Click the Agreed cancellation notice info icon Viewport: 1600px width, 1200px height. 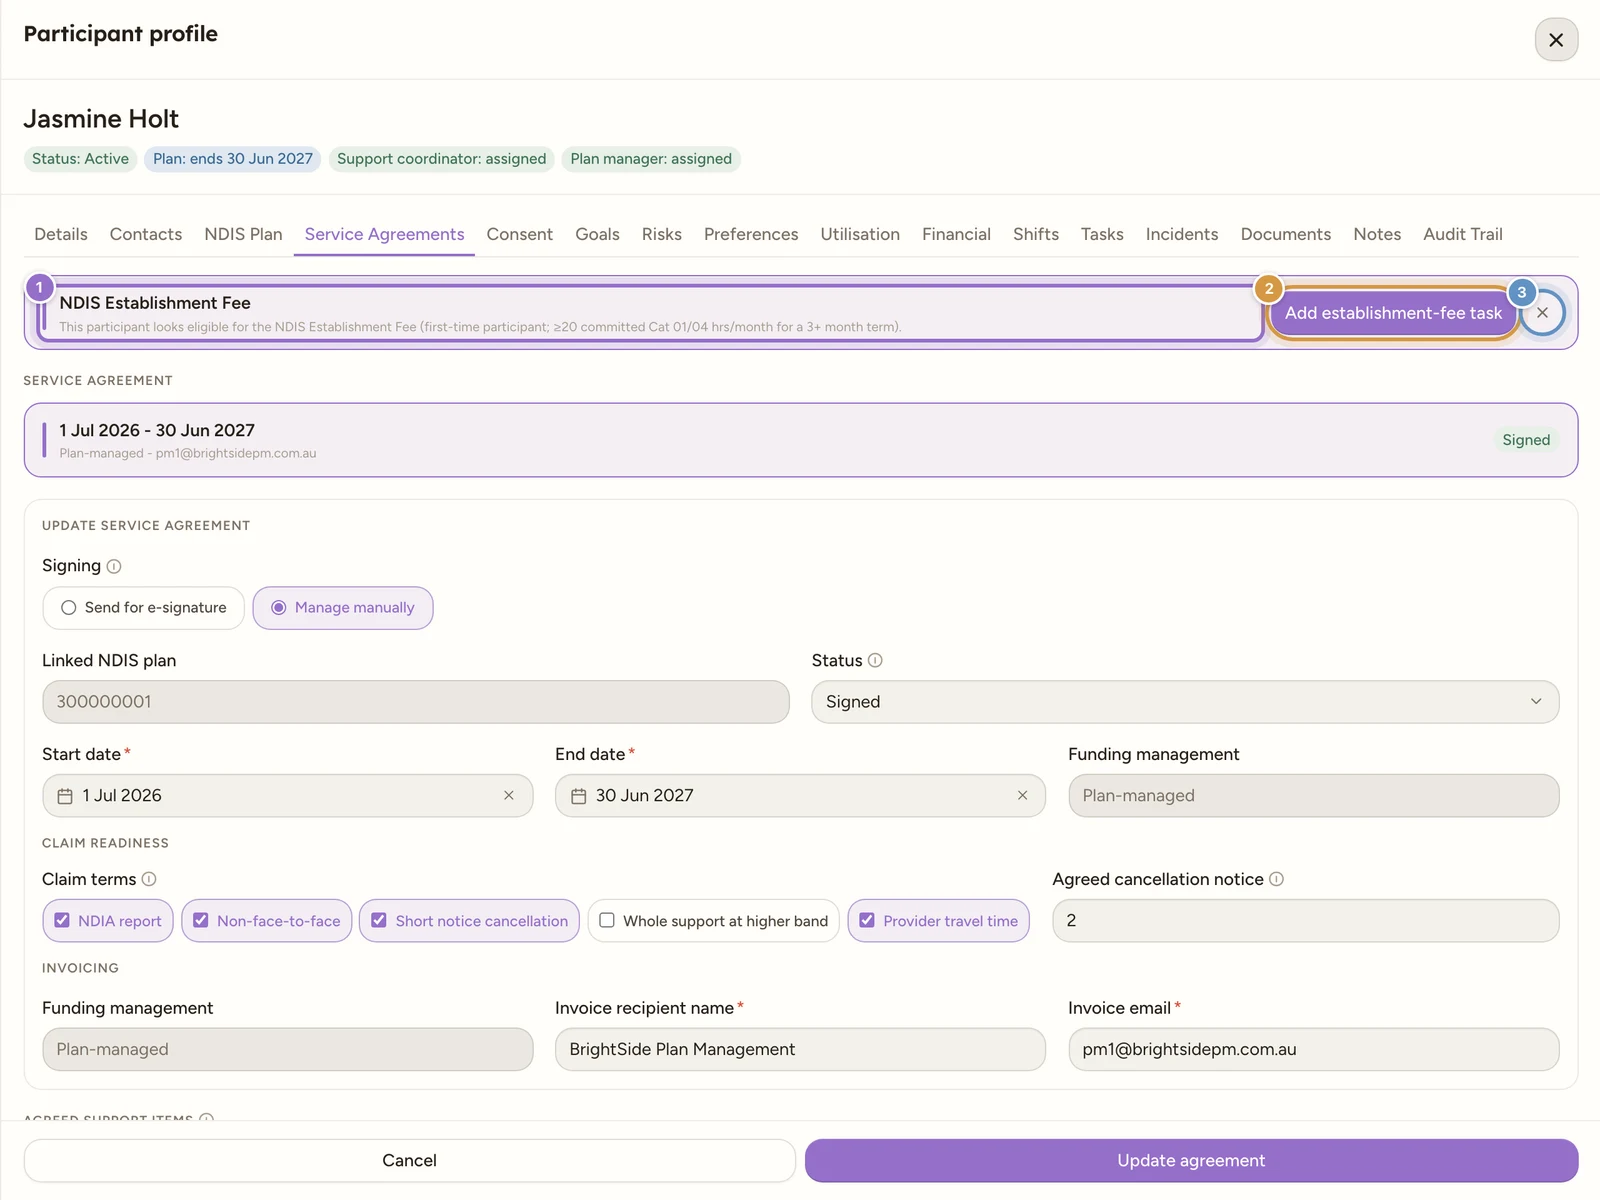coord(1276,879)
